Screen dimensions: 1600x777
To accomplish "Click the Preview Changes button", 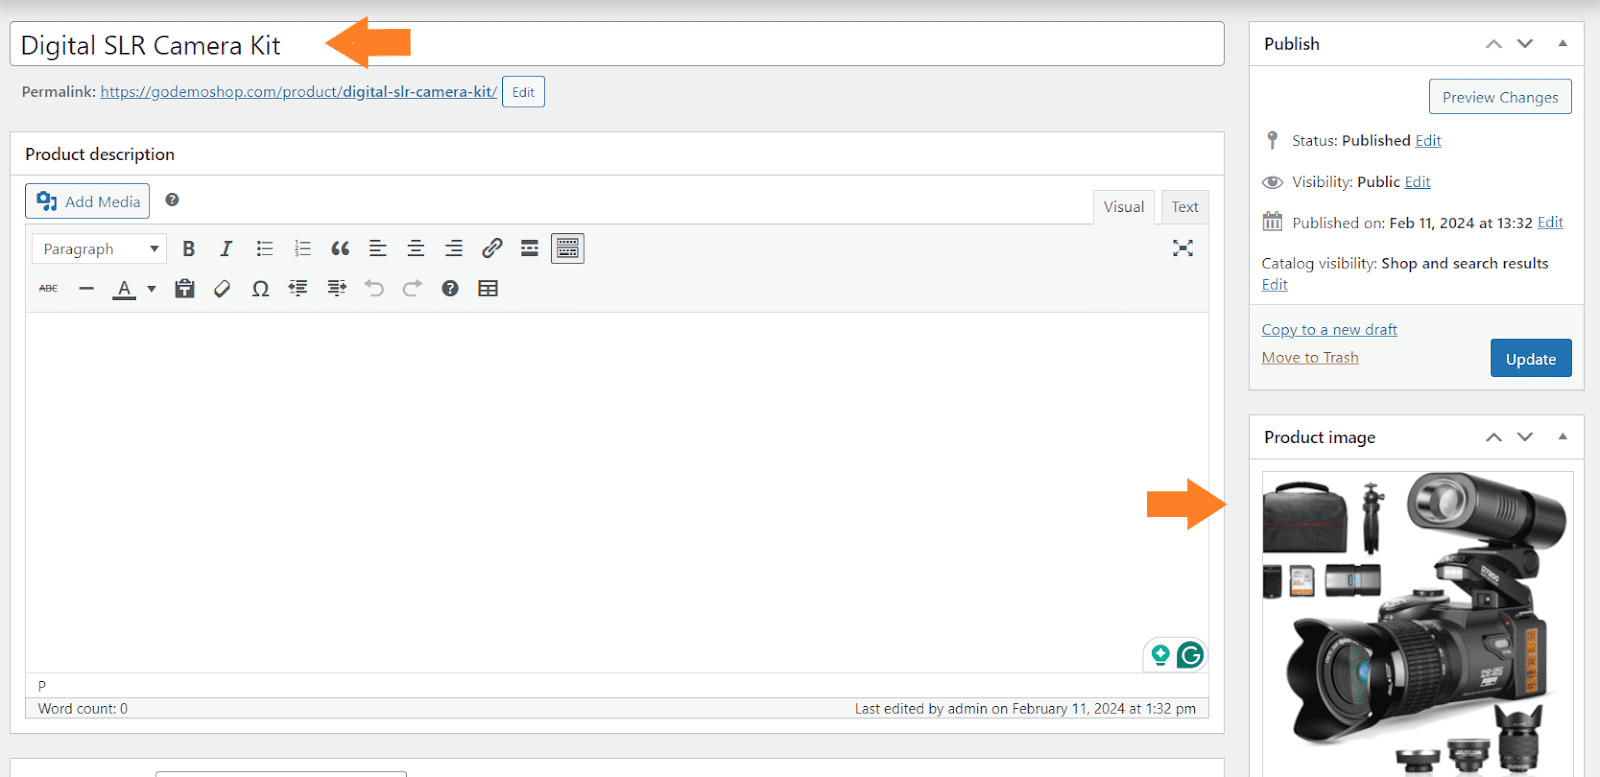I will (x=1500, y=97).
